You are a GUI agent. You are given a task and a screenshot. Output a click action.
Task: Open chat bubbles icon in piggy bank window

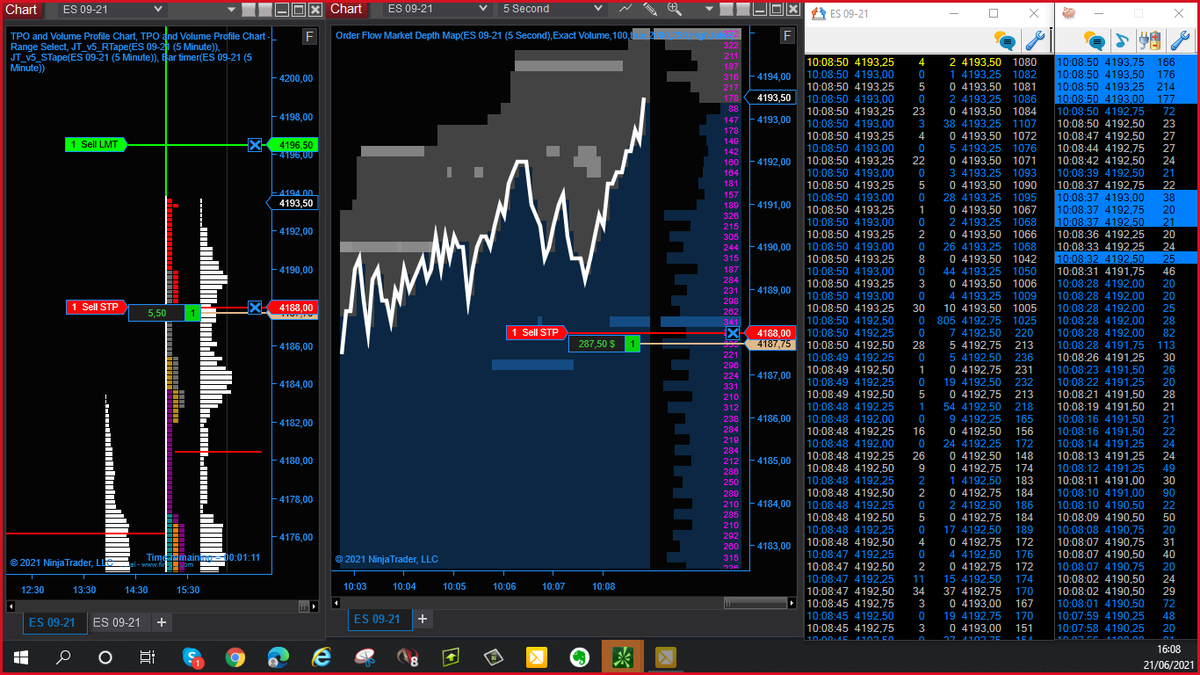(1095, 41)
